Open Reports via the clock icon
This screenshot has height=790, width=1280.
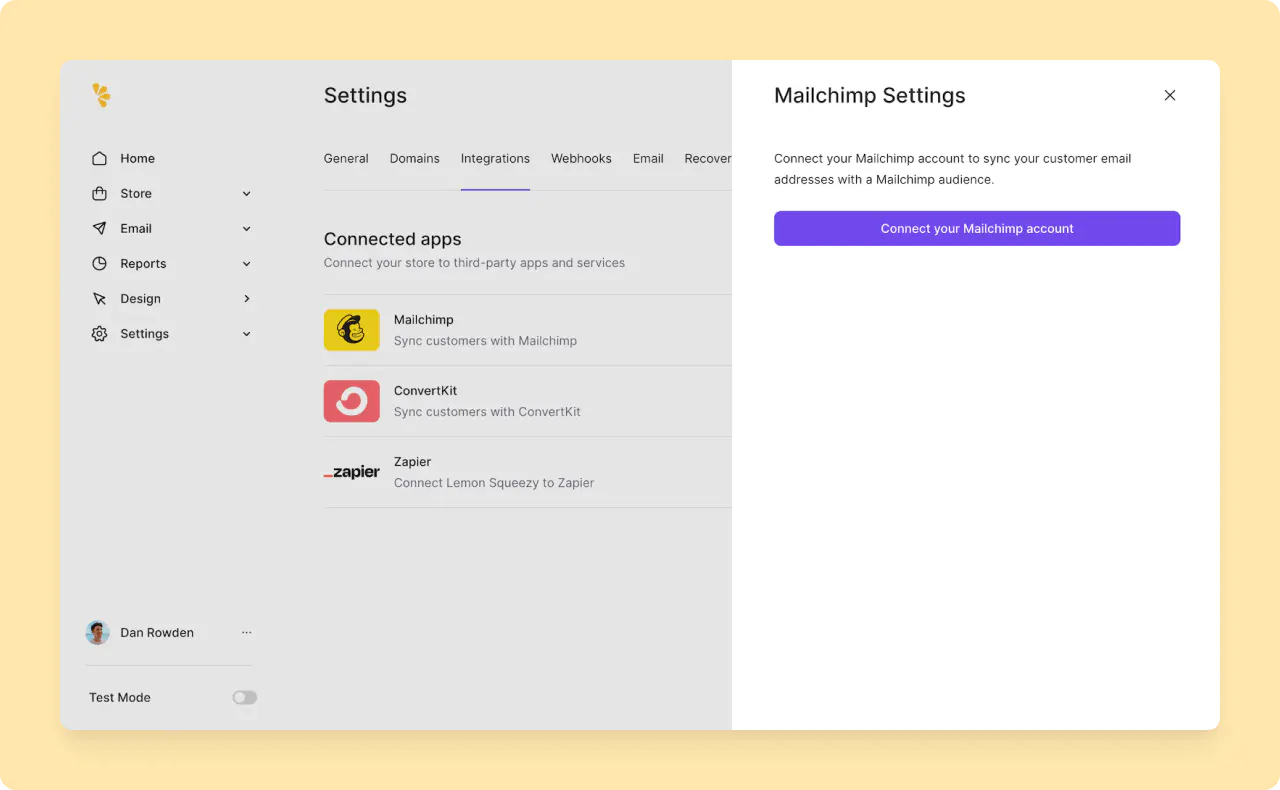[x=100, y=263]
